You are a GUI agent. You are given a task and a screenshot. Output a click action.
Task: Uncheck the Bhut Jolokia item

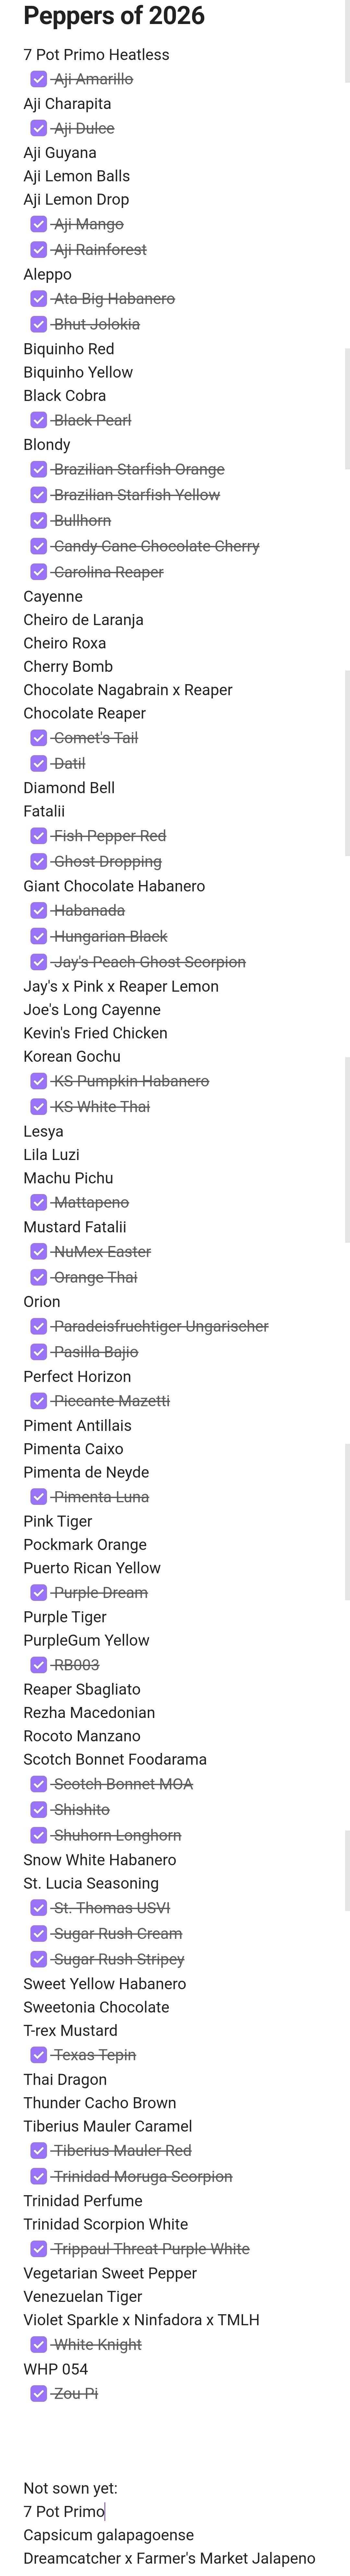click(38, 324)
